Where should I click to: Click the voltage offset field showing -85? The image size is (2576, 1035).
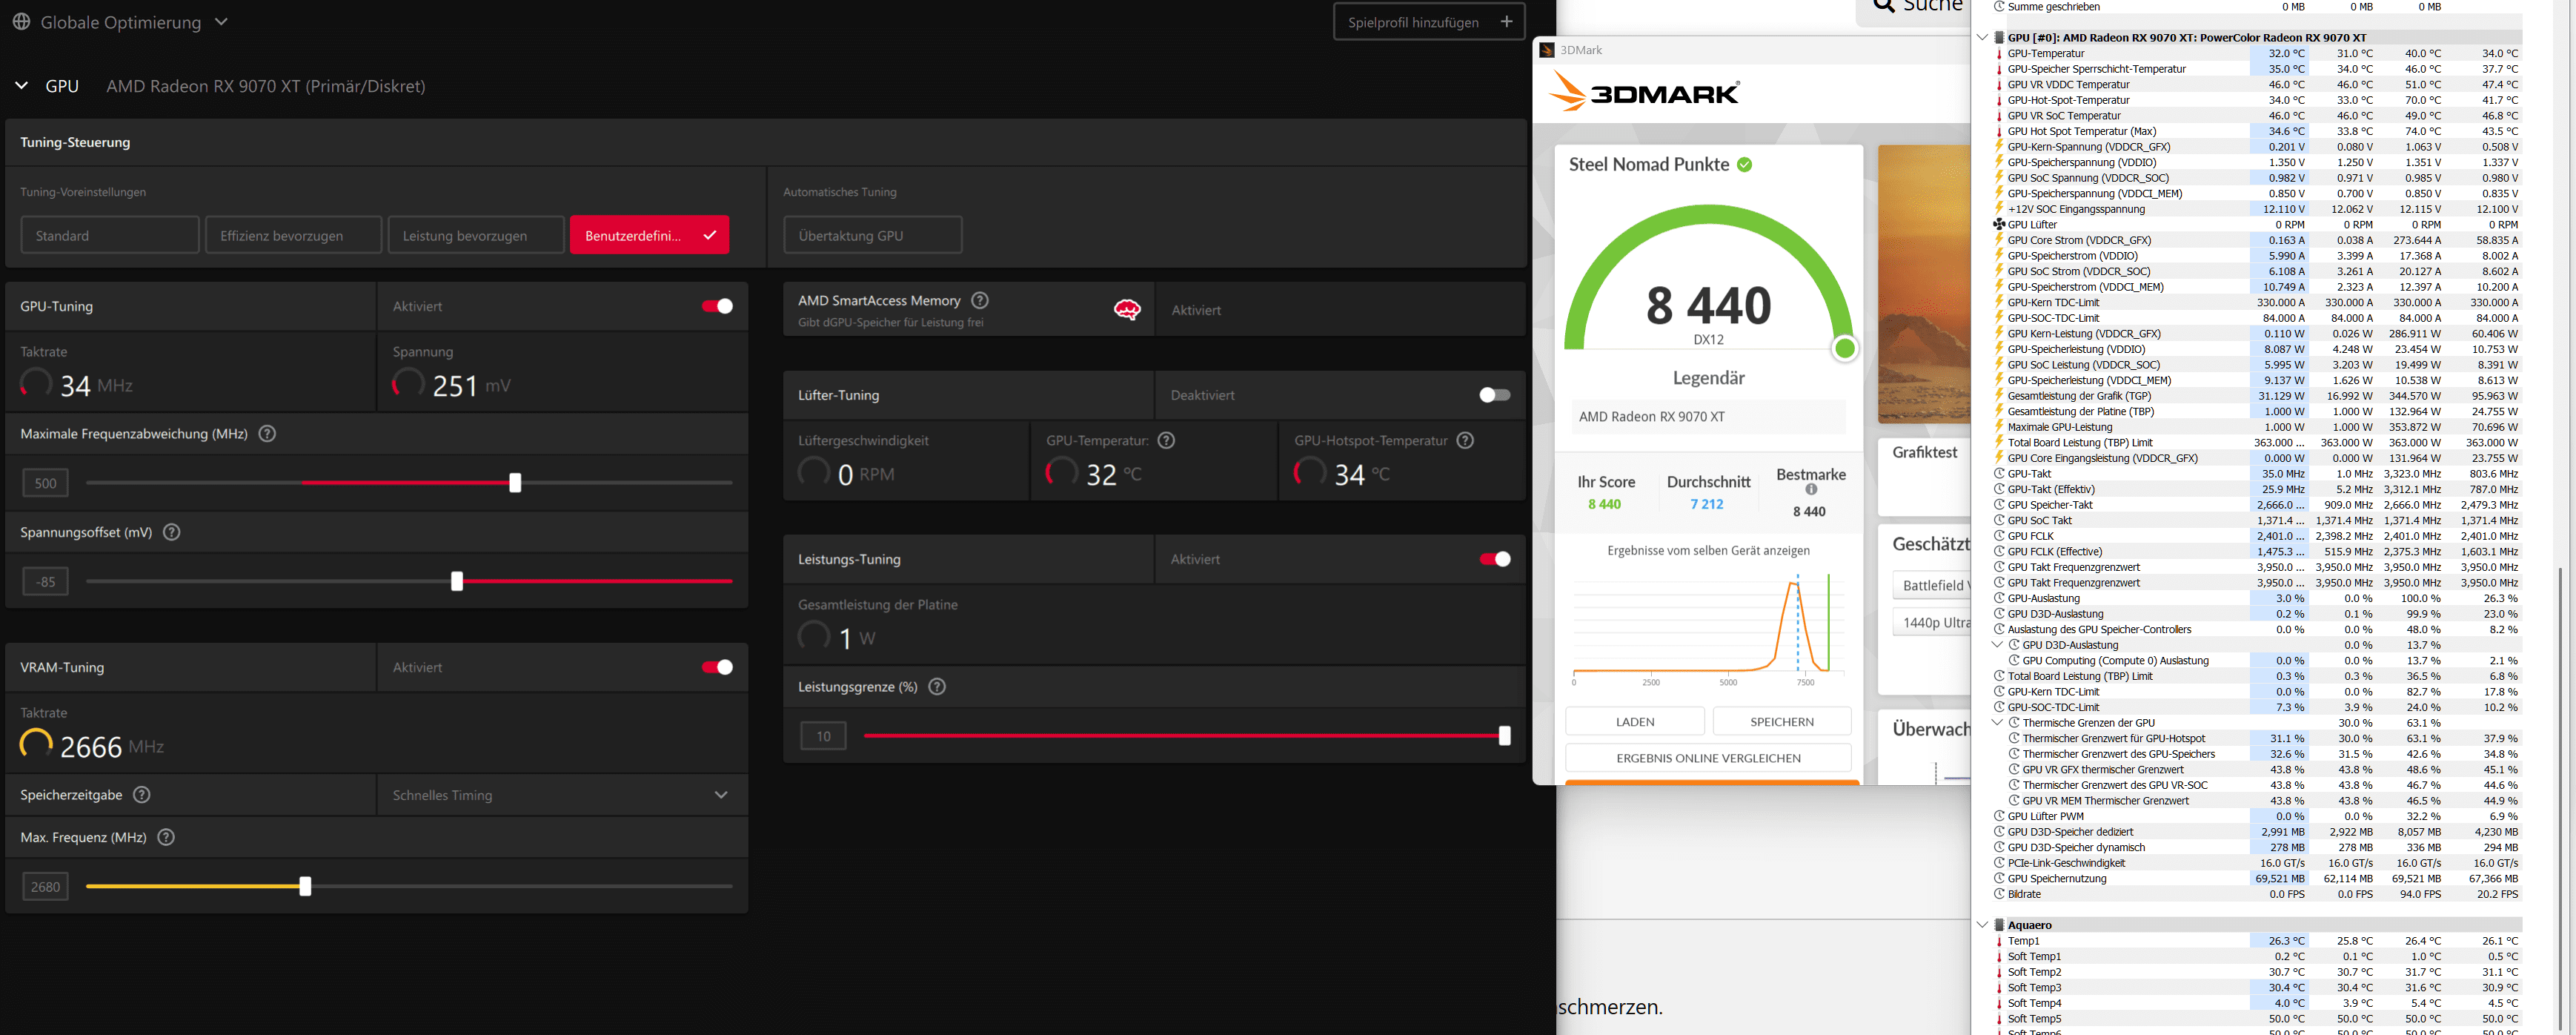46,581
